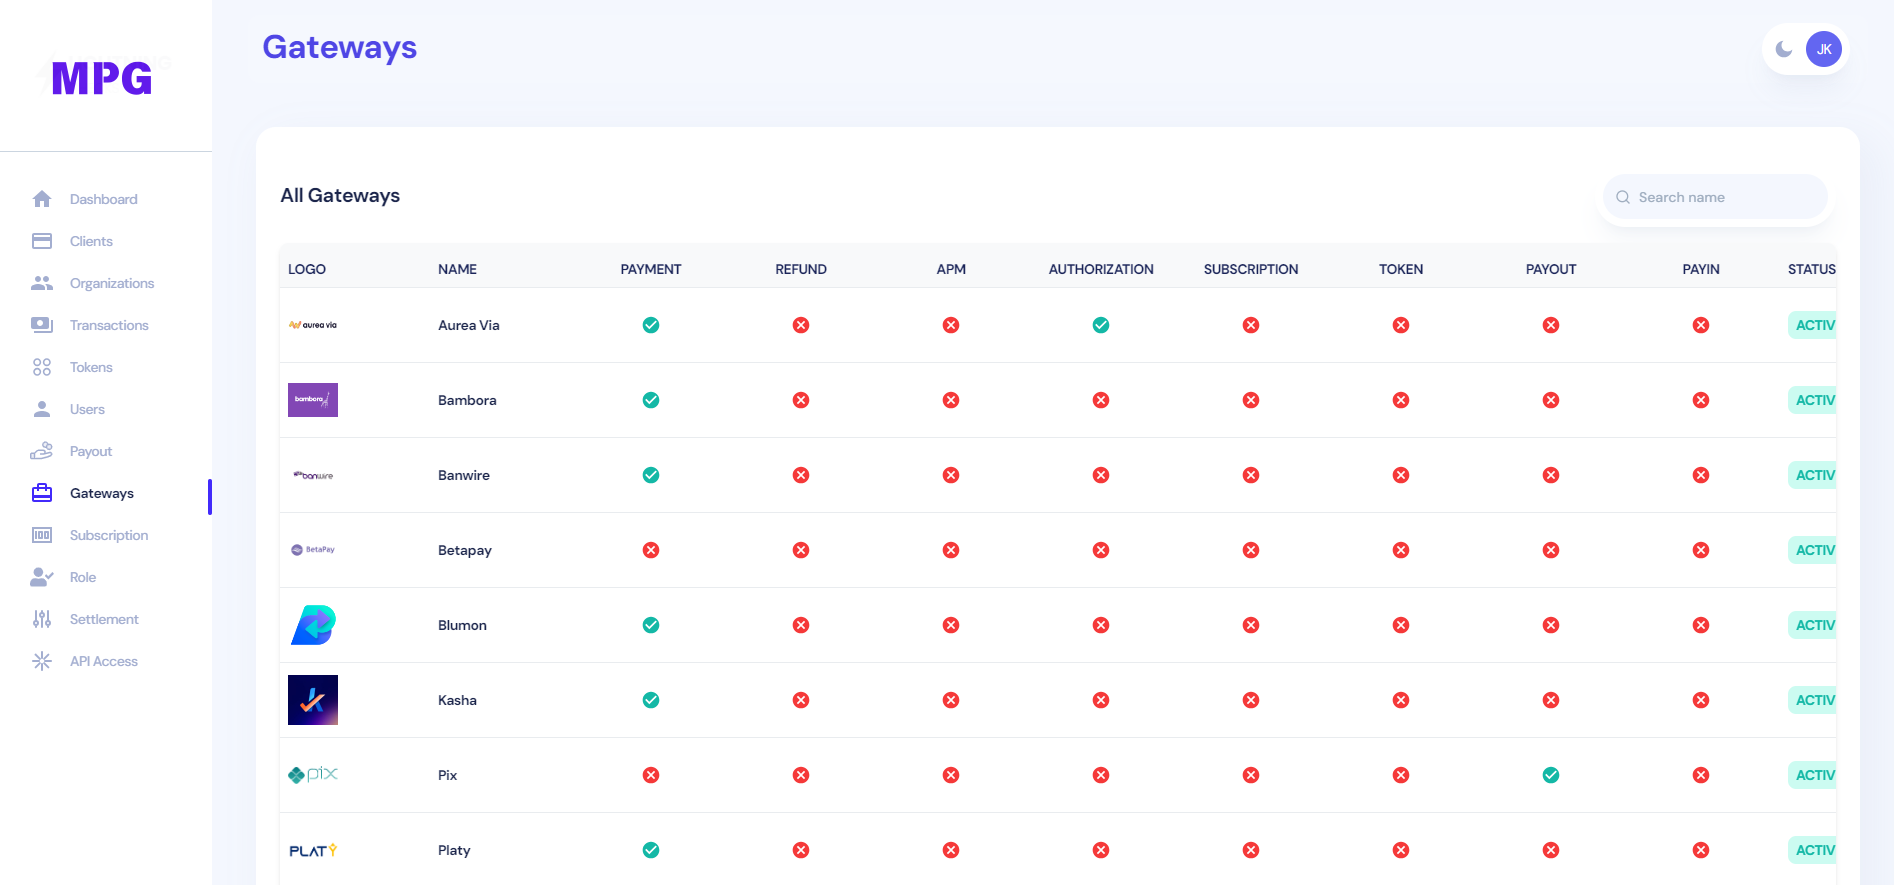Open the Users sidebar item
This screenshot has height=885, width=1894.
click(87, 409)
